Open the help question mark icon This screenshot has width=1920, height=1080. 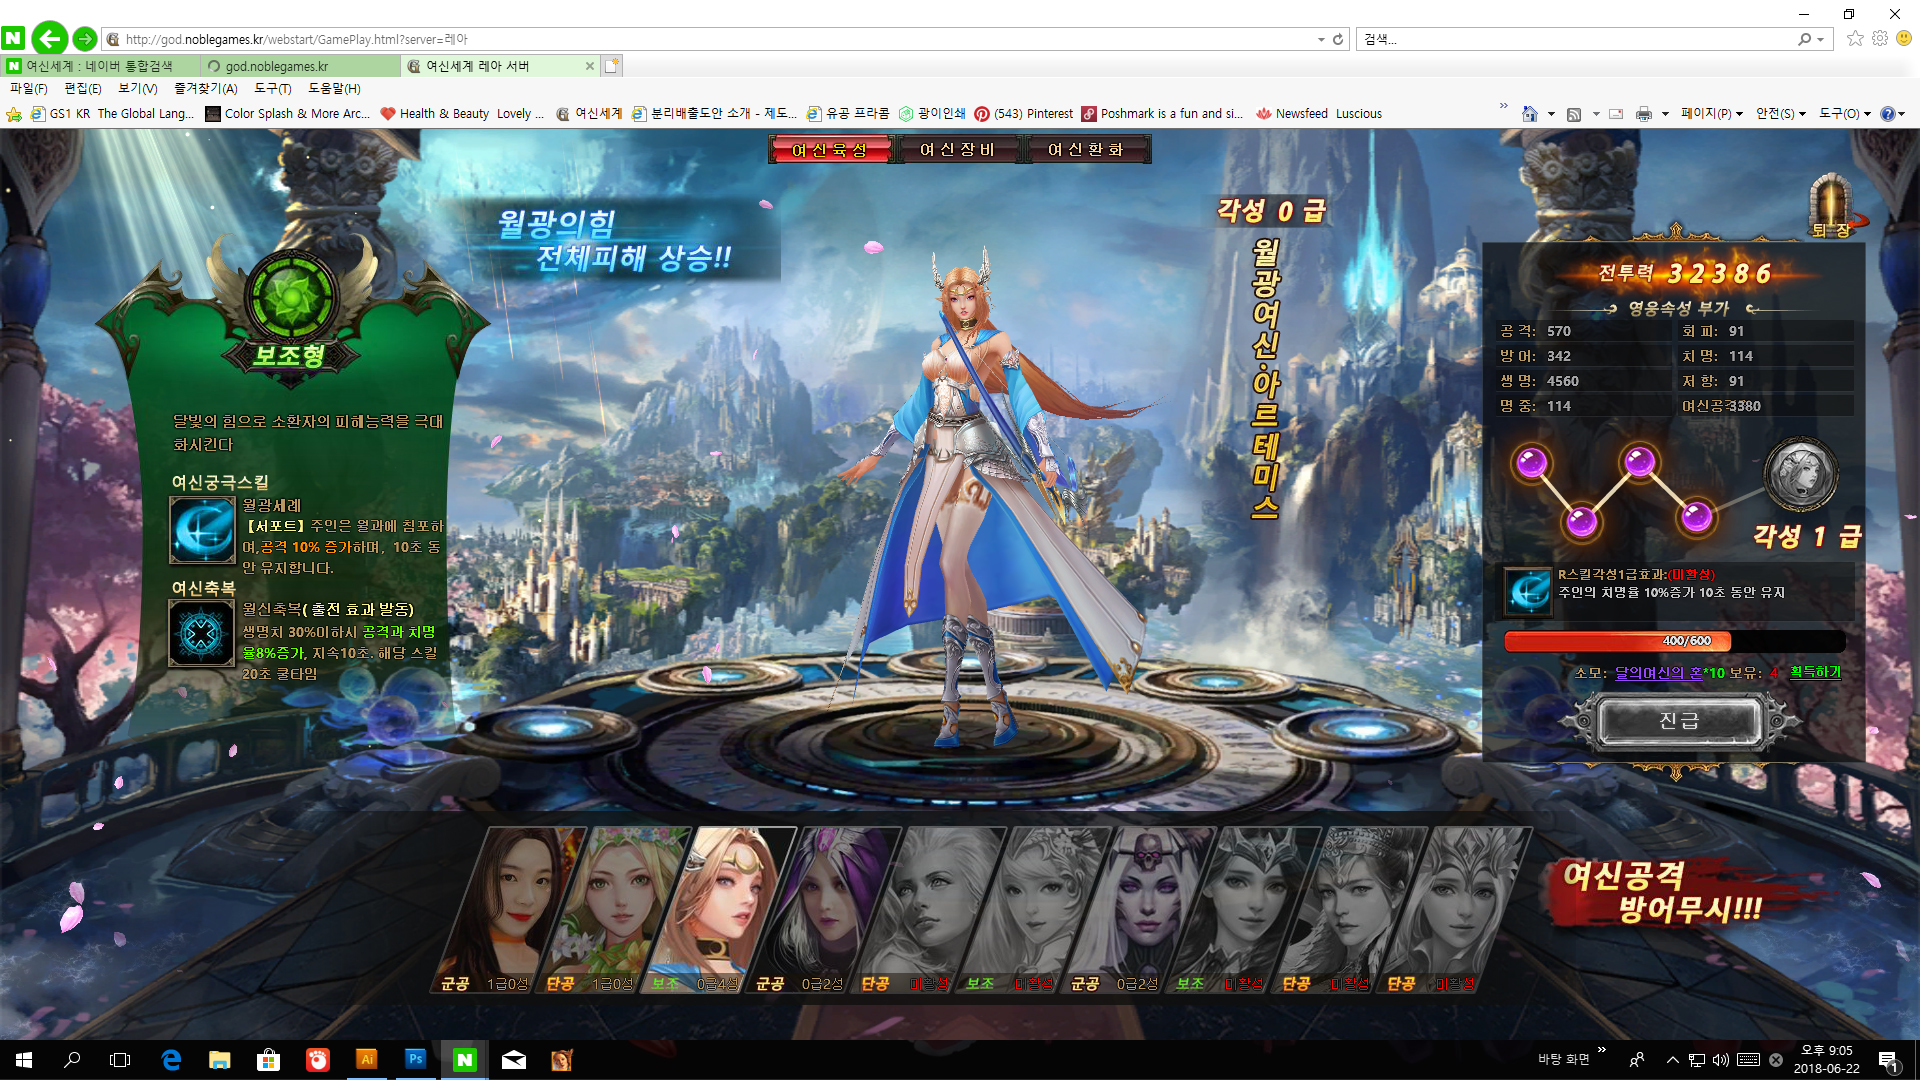pyautogui.click(x=1887, y=114)
